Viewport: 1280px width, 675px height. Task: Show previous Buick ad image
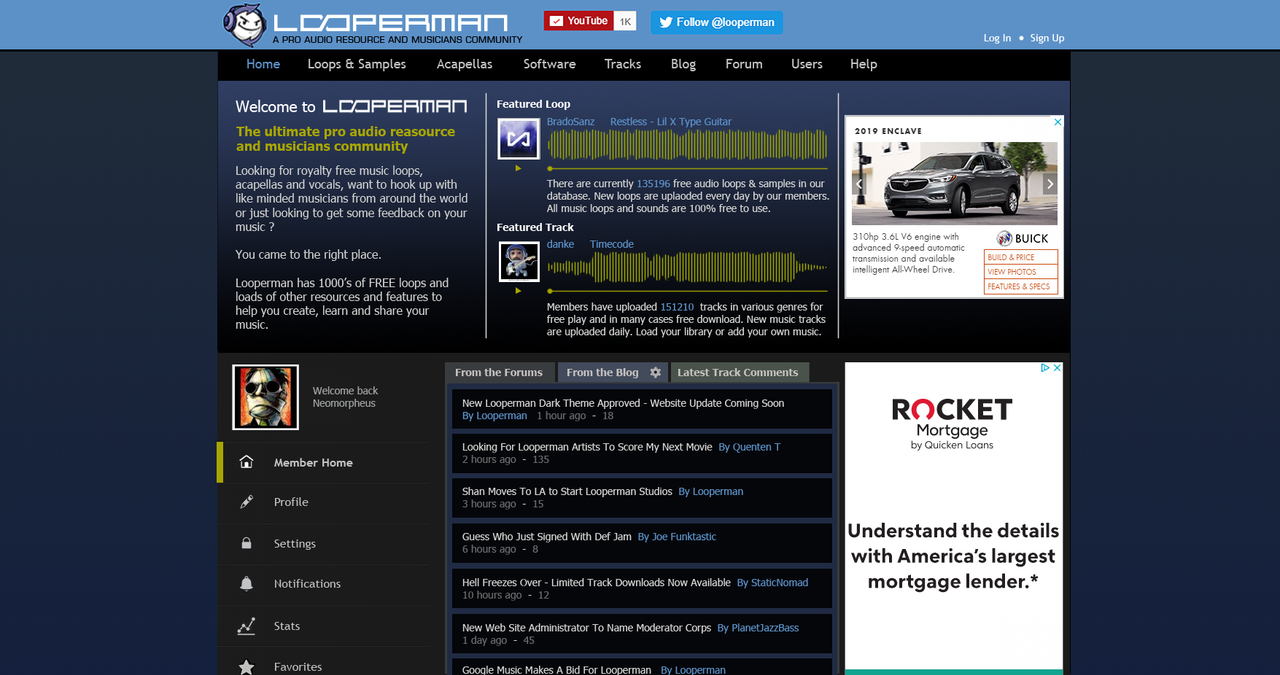click(x=858, y=184)
